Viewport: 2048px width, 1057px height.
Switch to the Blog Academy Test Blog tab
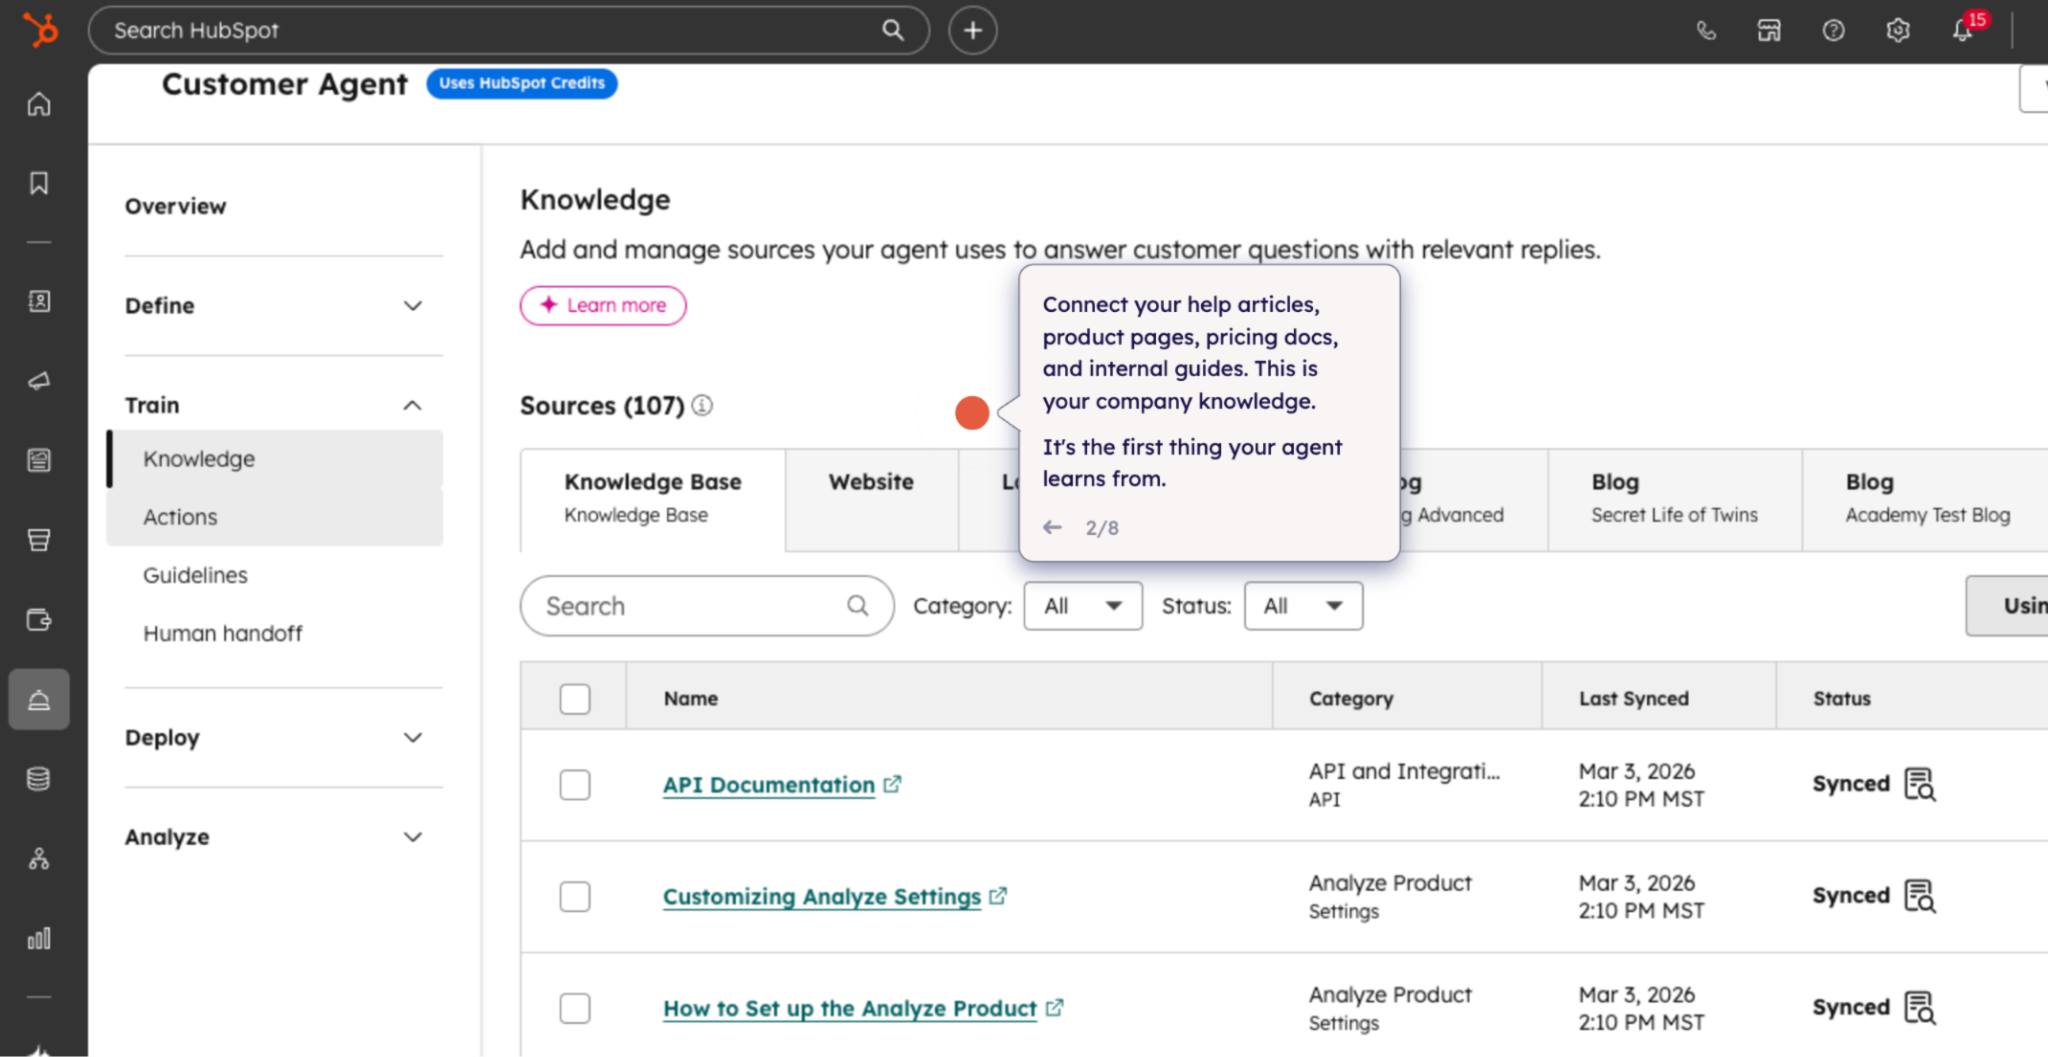click(x=1927, y=499)
